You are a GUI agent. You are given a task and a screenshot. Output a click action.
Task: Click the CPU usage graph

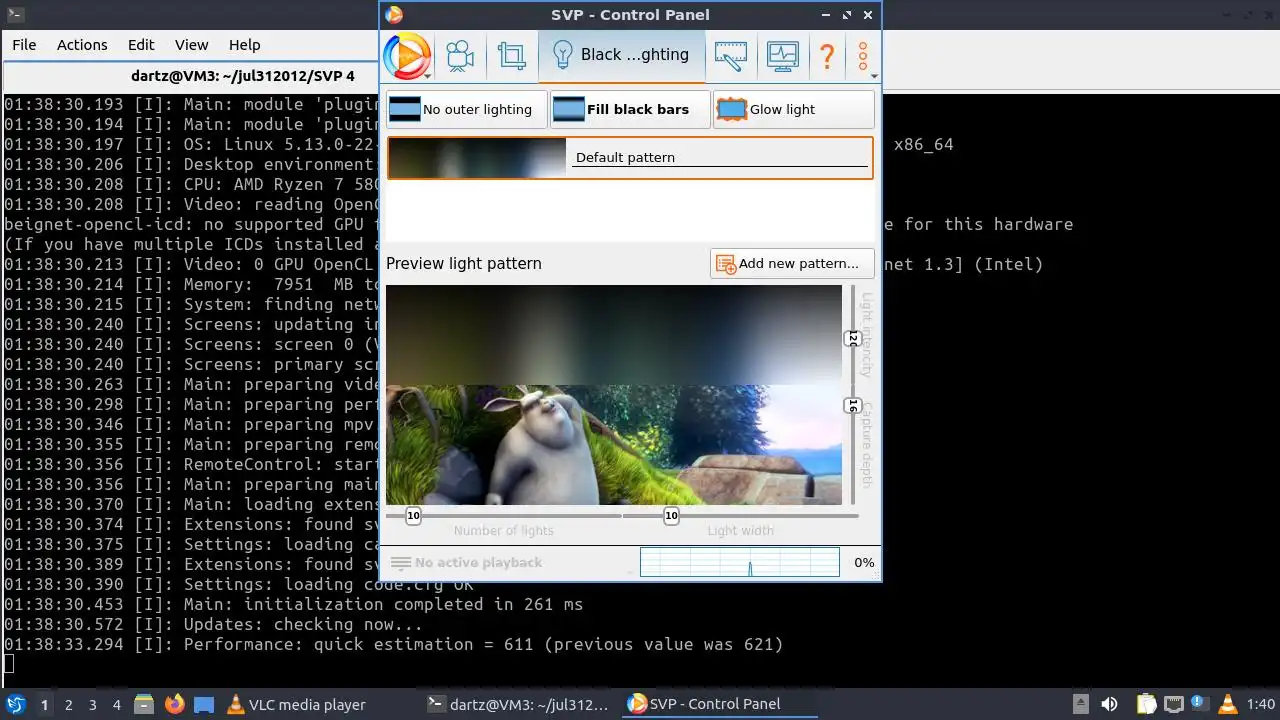click(x=740, y=562)
